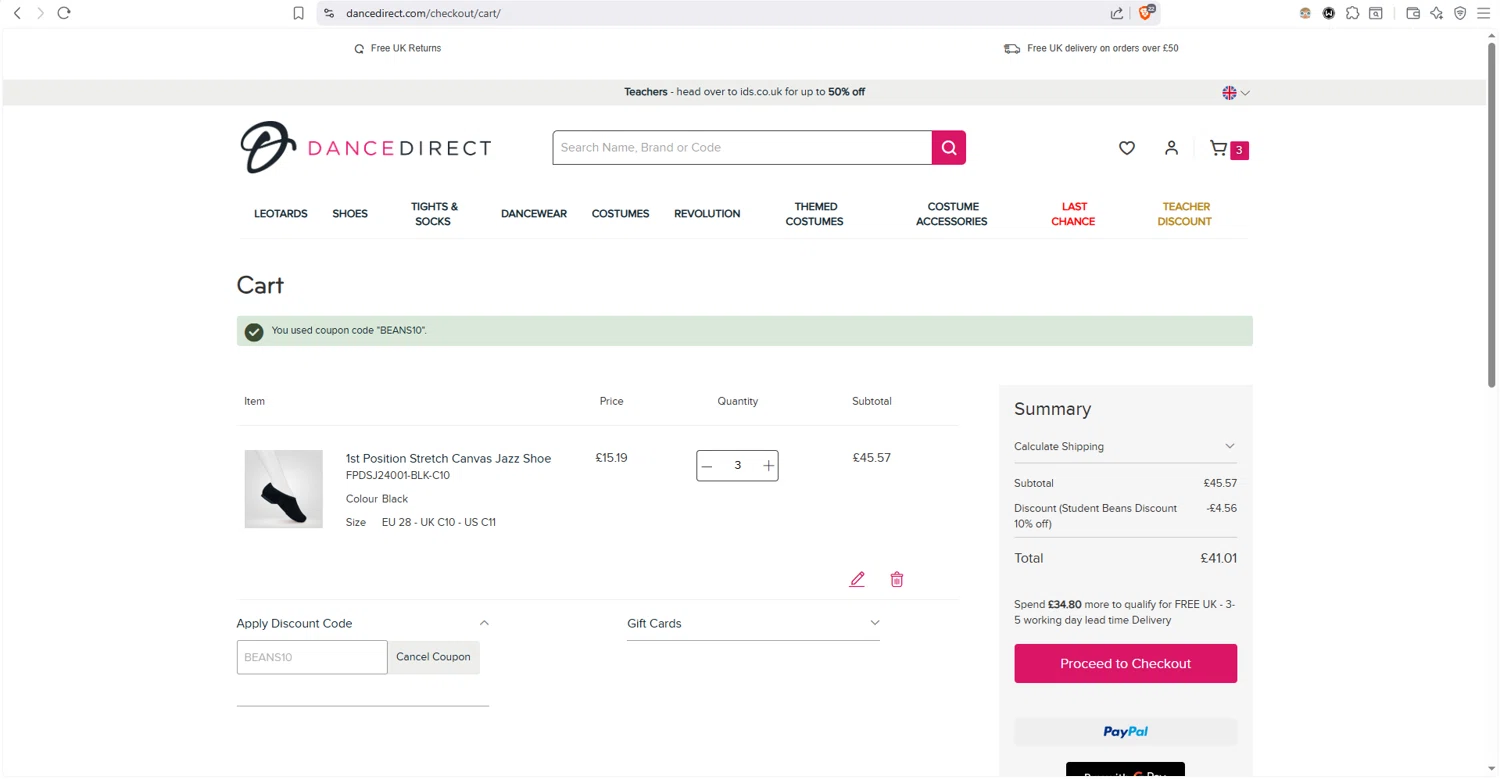Click the browser address bar URL
1500x779 pixels.
click(423, 14)
